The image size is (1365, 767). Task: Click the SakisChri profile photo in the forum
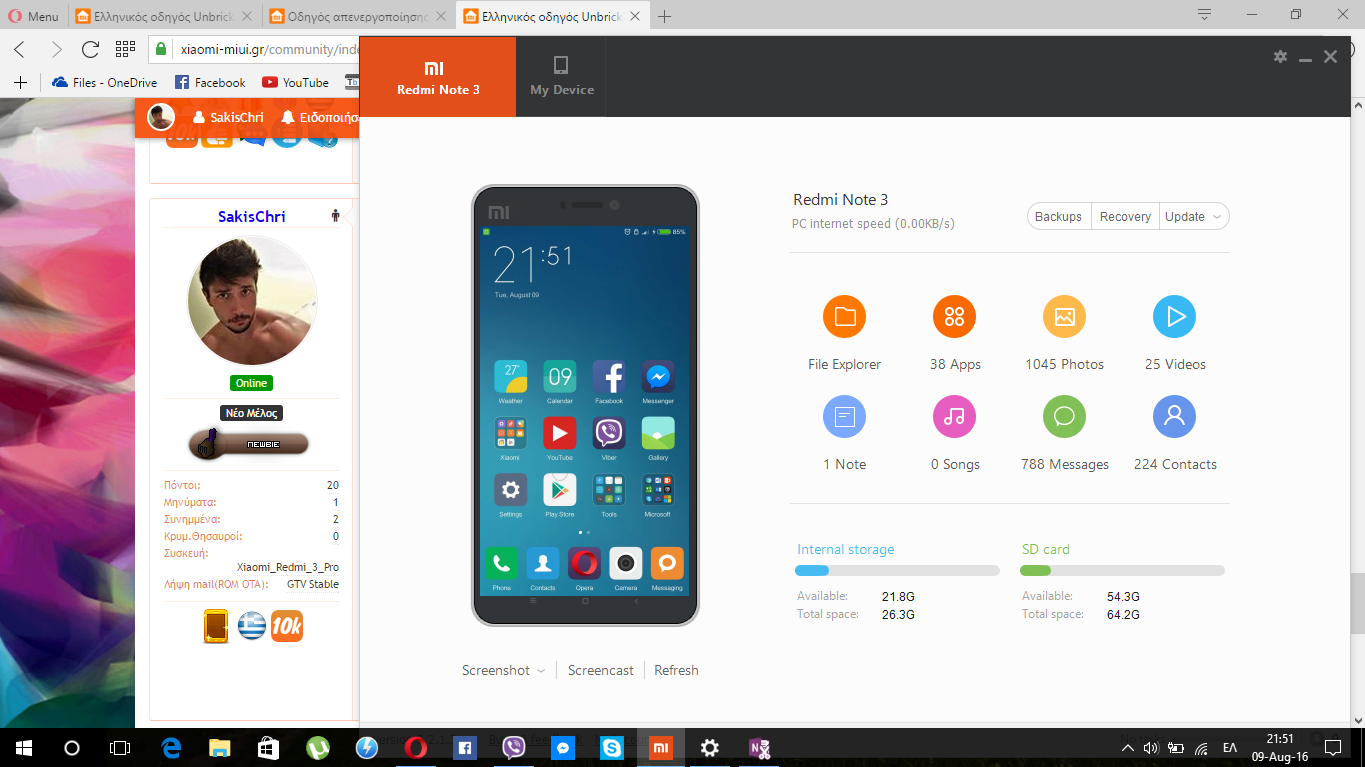coord(252,301)
